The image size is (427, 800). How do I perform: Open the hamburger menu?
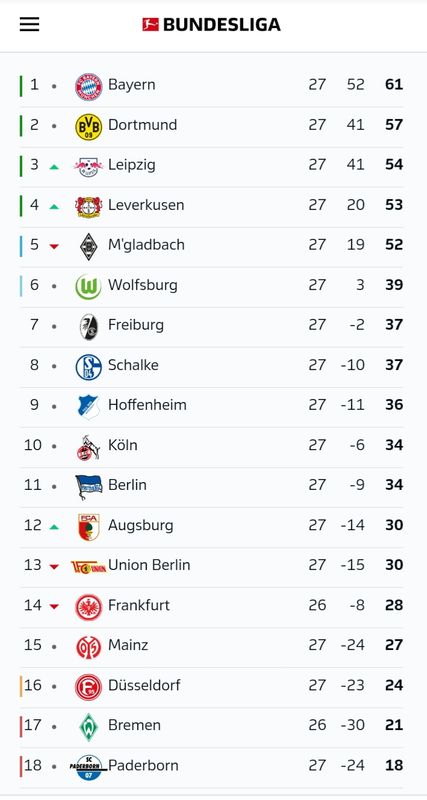(30, 24)
